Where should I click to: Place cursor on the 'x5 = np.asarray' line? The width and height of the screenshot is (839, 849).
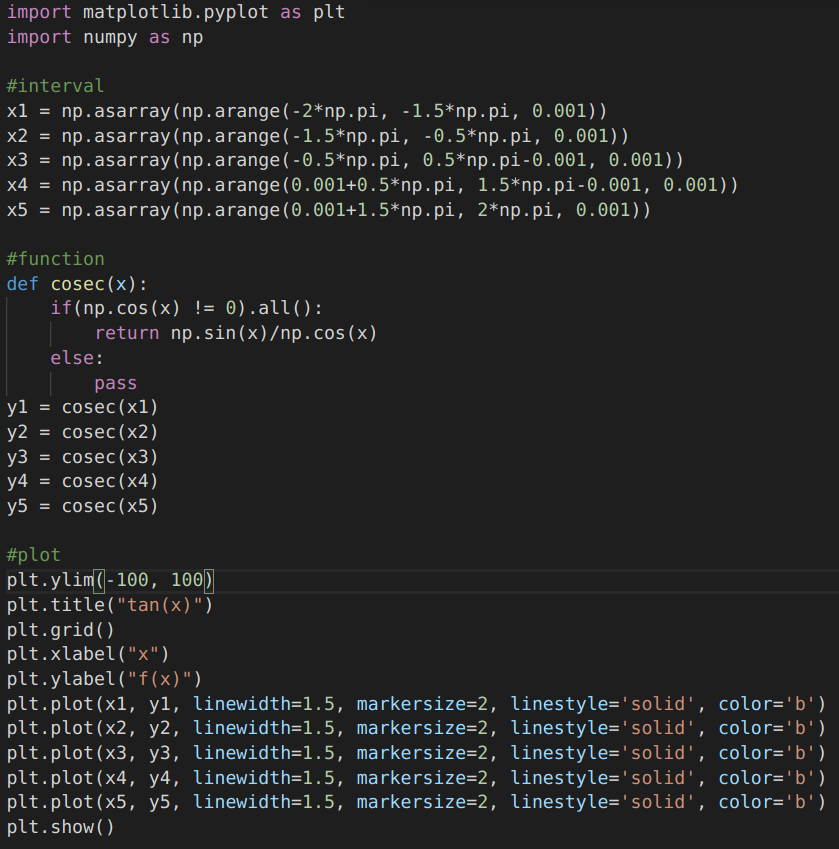329,210
